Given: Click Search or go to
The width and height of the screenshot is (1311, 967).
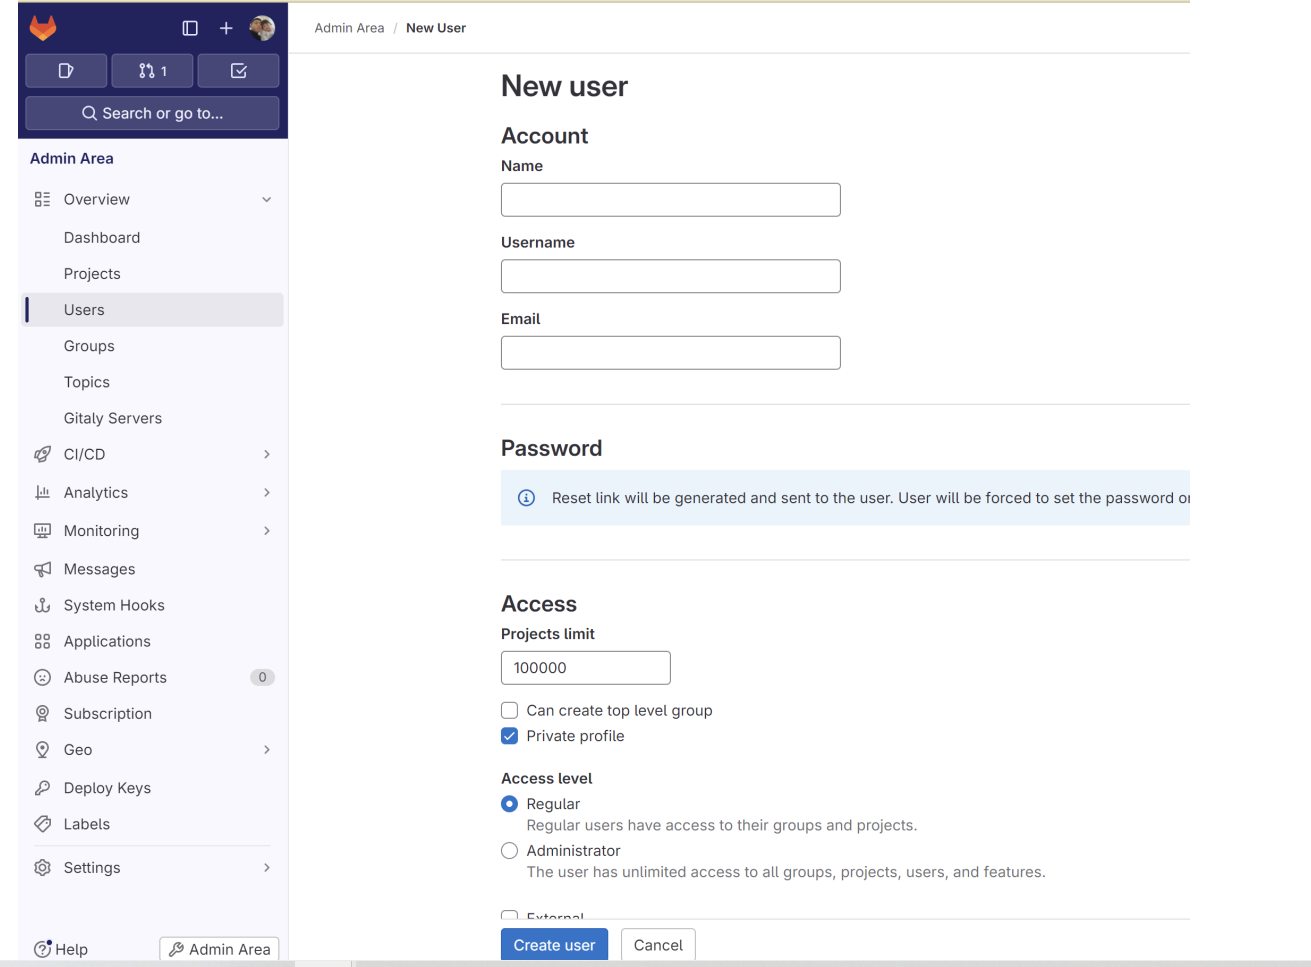Looking at the screenshot, I should coord(152,113).
